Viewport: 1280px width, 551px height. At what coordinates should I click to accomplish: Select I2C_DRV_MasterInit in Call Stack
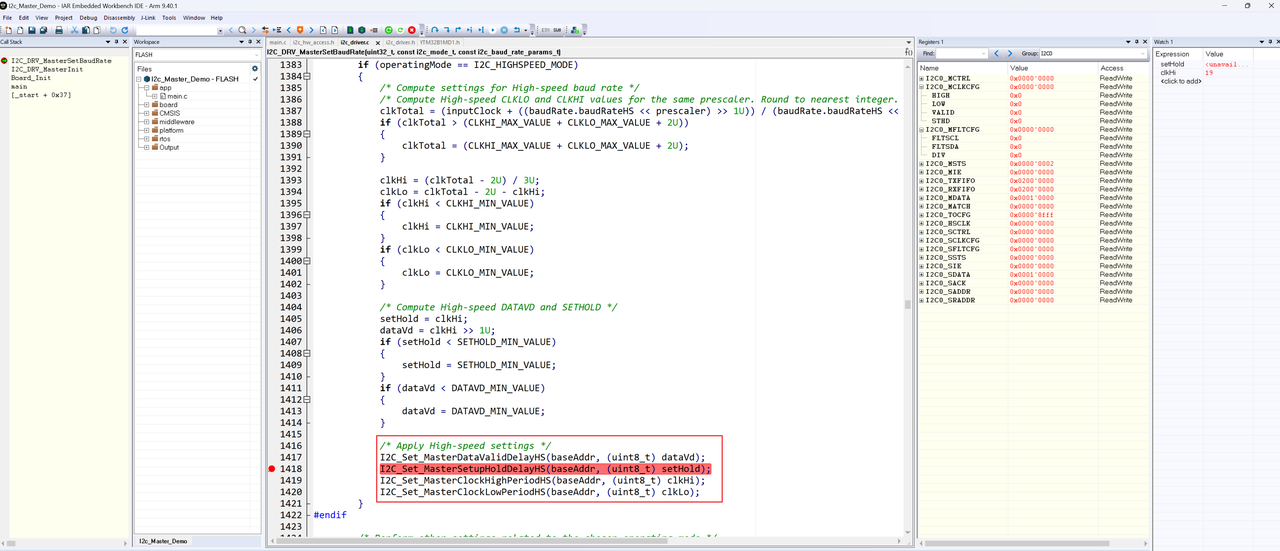click(47, 69)
